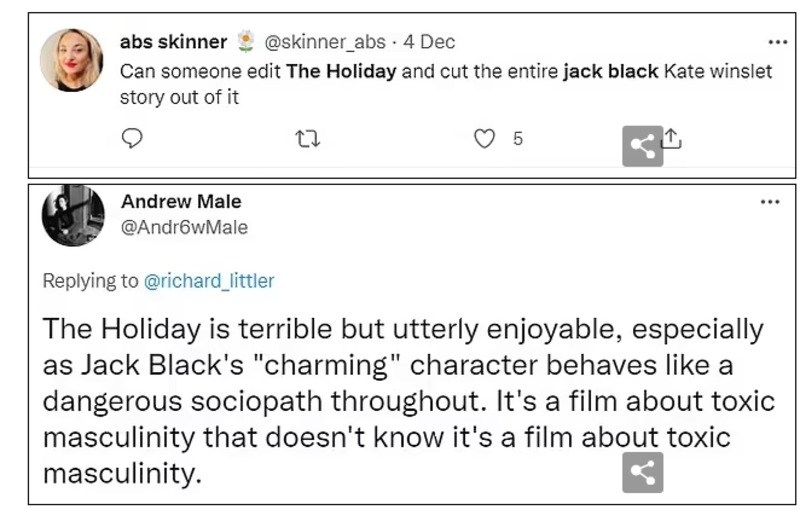The height and width of the screenshot is (510, 800).
Task: Click bold "jack black" text in first tweet
Action: tap(610, 73)
